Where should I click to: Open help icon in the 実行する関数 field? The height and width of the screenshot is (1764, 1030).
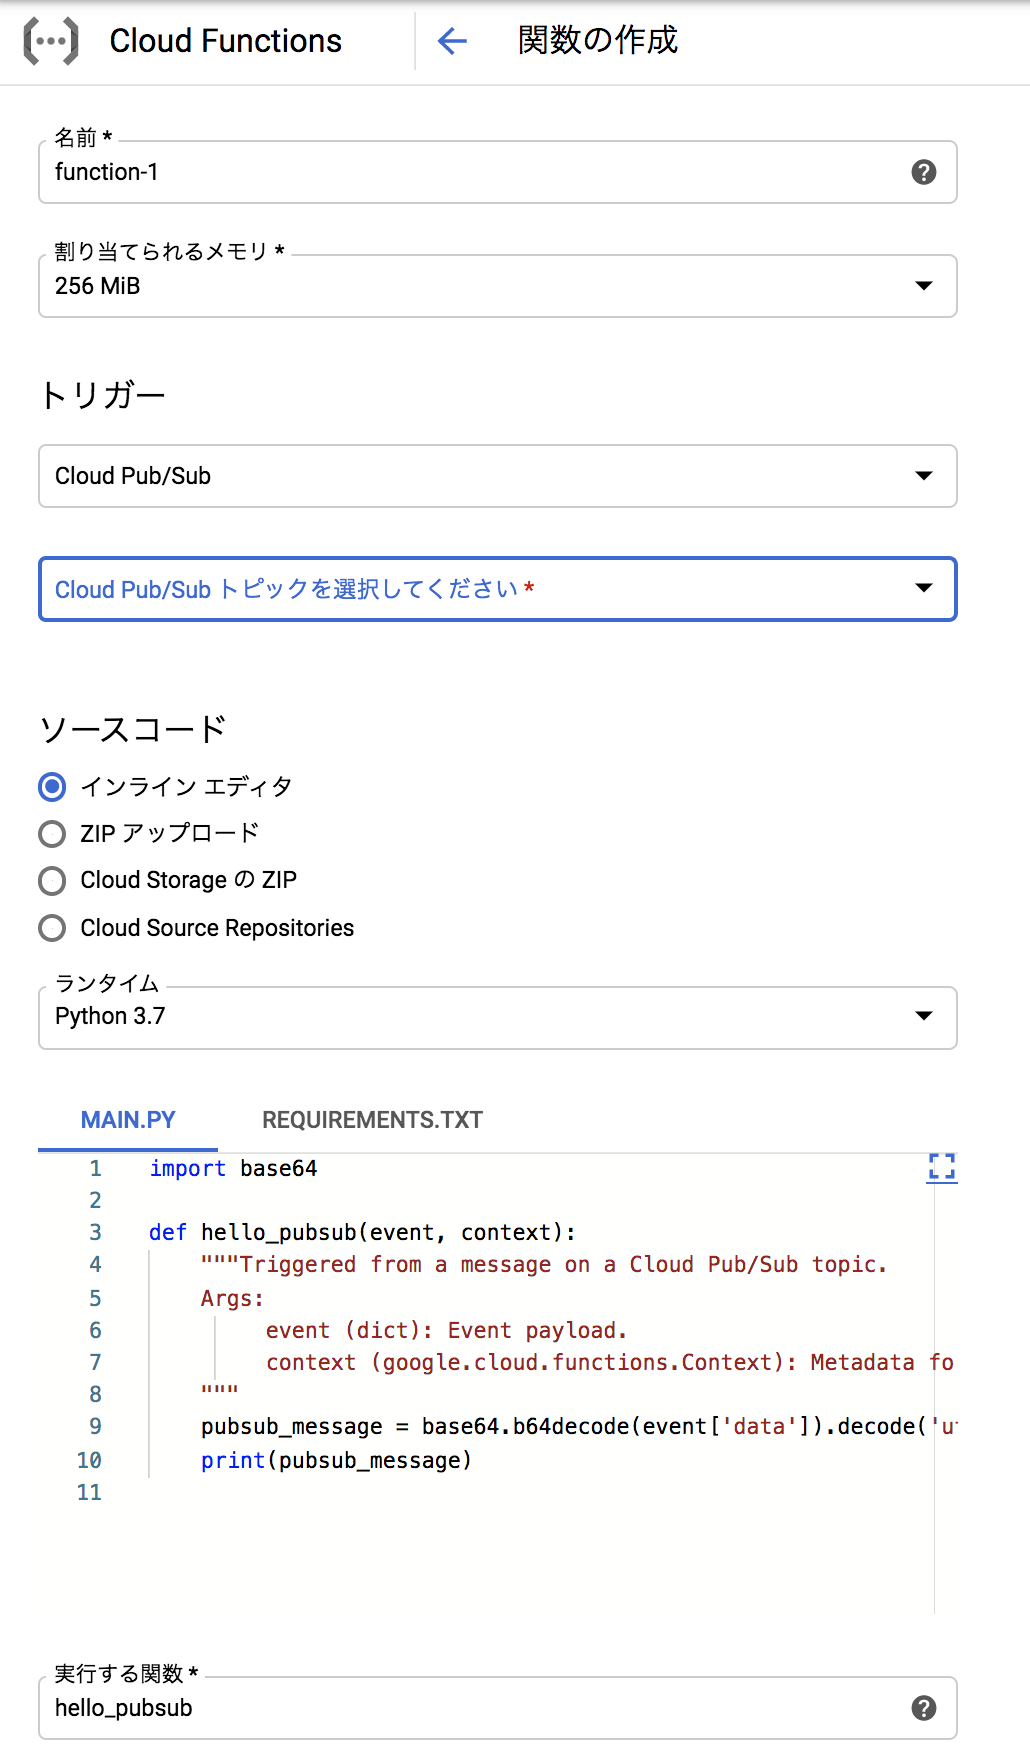coord(924,1708)
